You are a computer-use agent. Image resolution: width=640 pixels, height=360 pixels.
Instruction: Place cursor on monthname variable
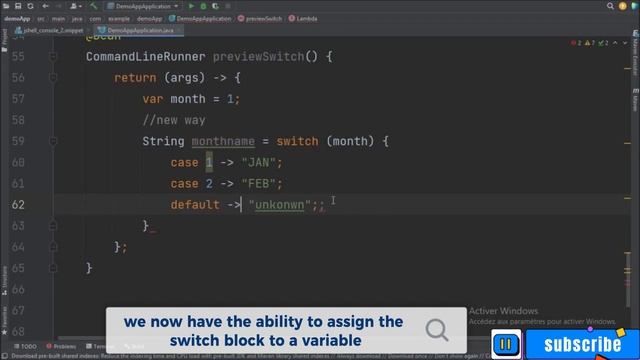pyautogui.click(x=223, y=142)
